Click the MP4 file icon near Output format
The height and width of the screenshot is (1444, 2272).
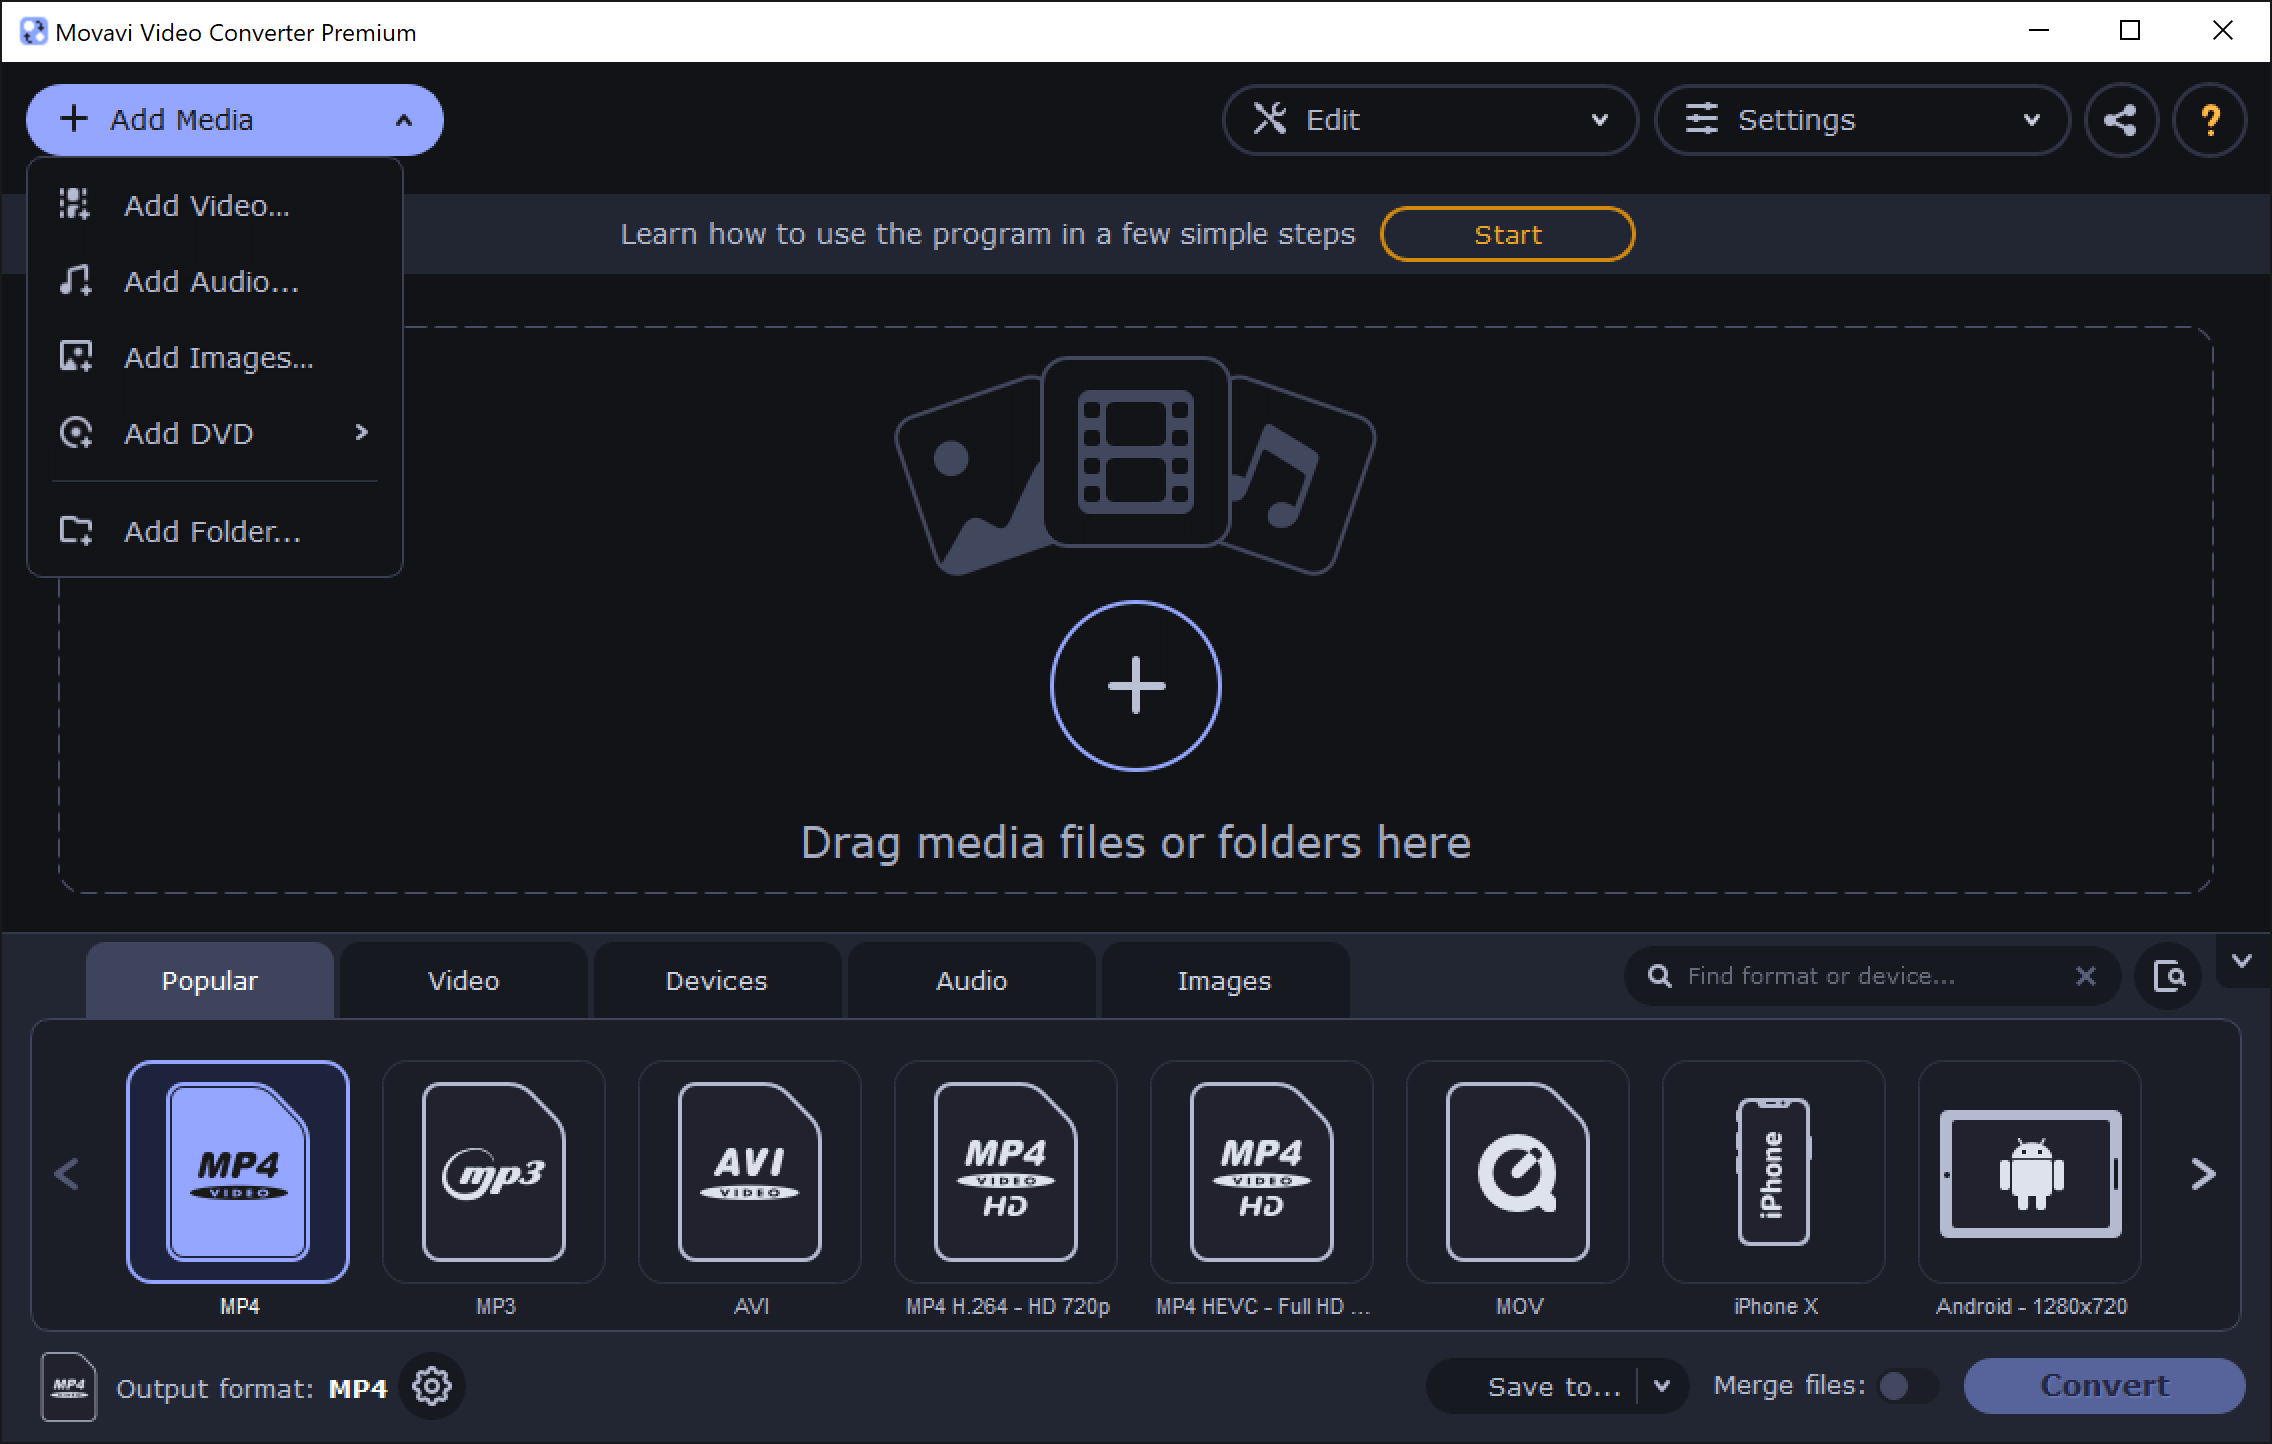pyautogui.click(x=69, y=1387)
